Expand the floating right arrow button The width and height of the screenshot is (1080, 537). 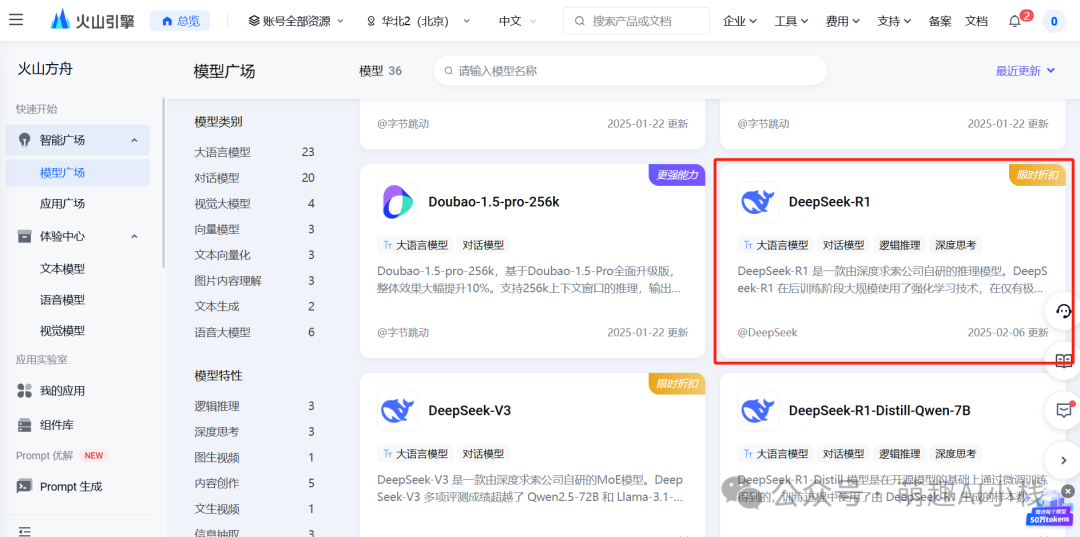[1063, 459]
